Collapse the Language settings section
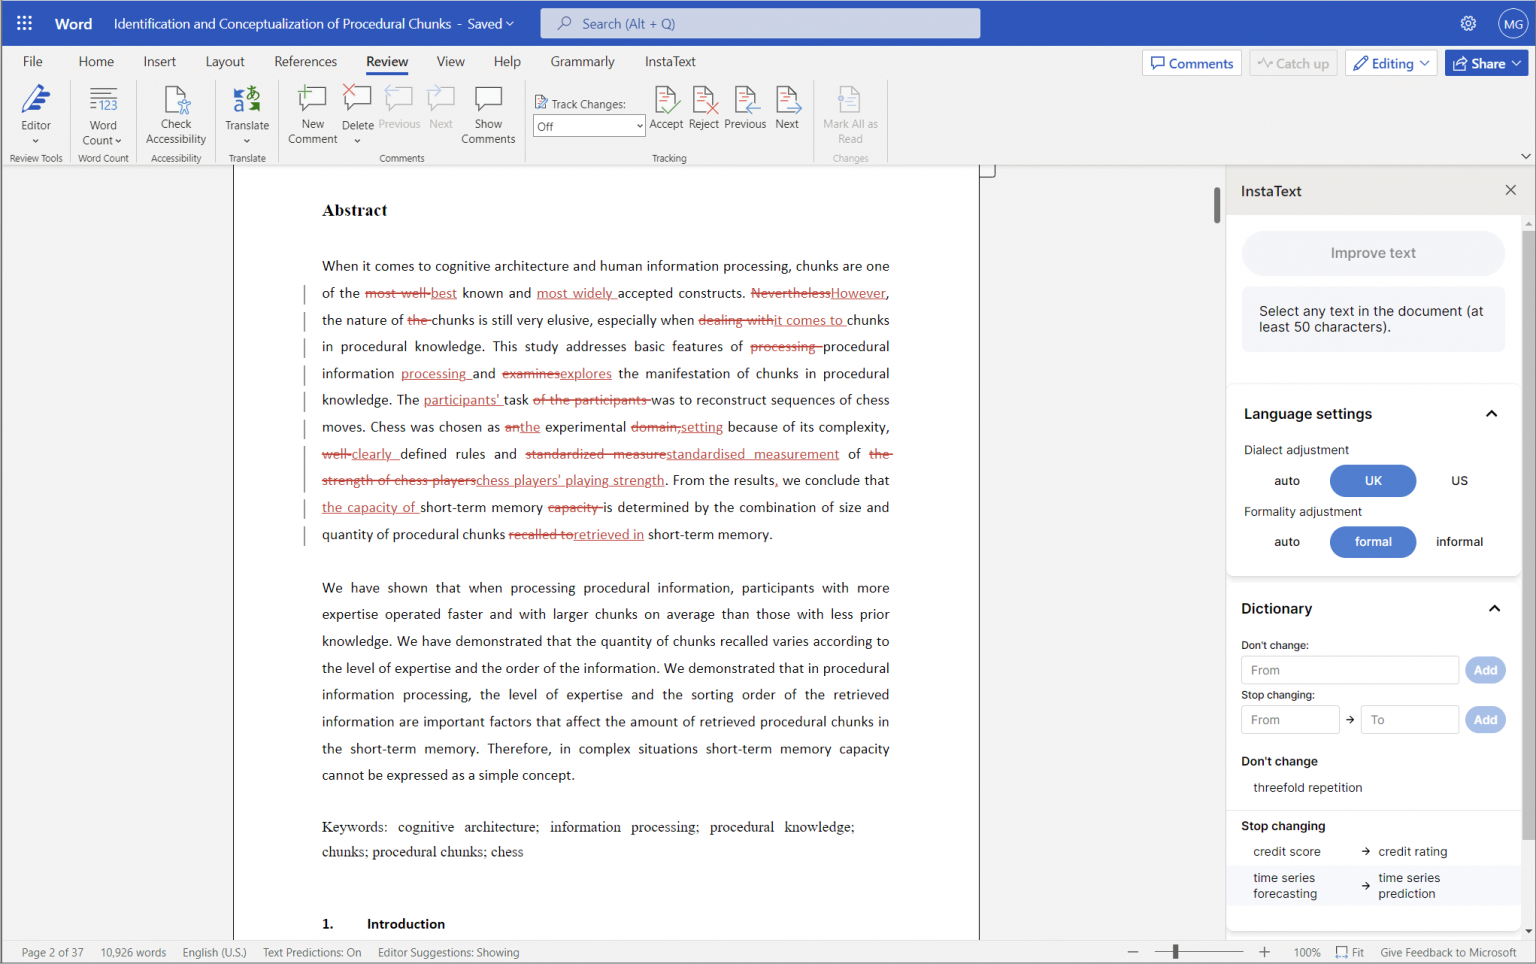 [x=1491, y=413]
